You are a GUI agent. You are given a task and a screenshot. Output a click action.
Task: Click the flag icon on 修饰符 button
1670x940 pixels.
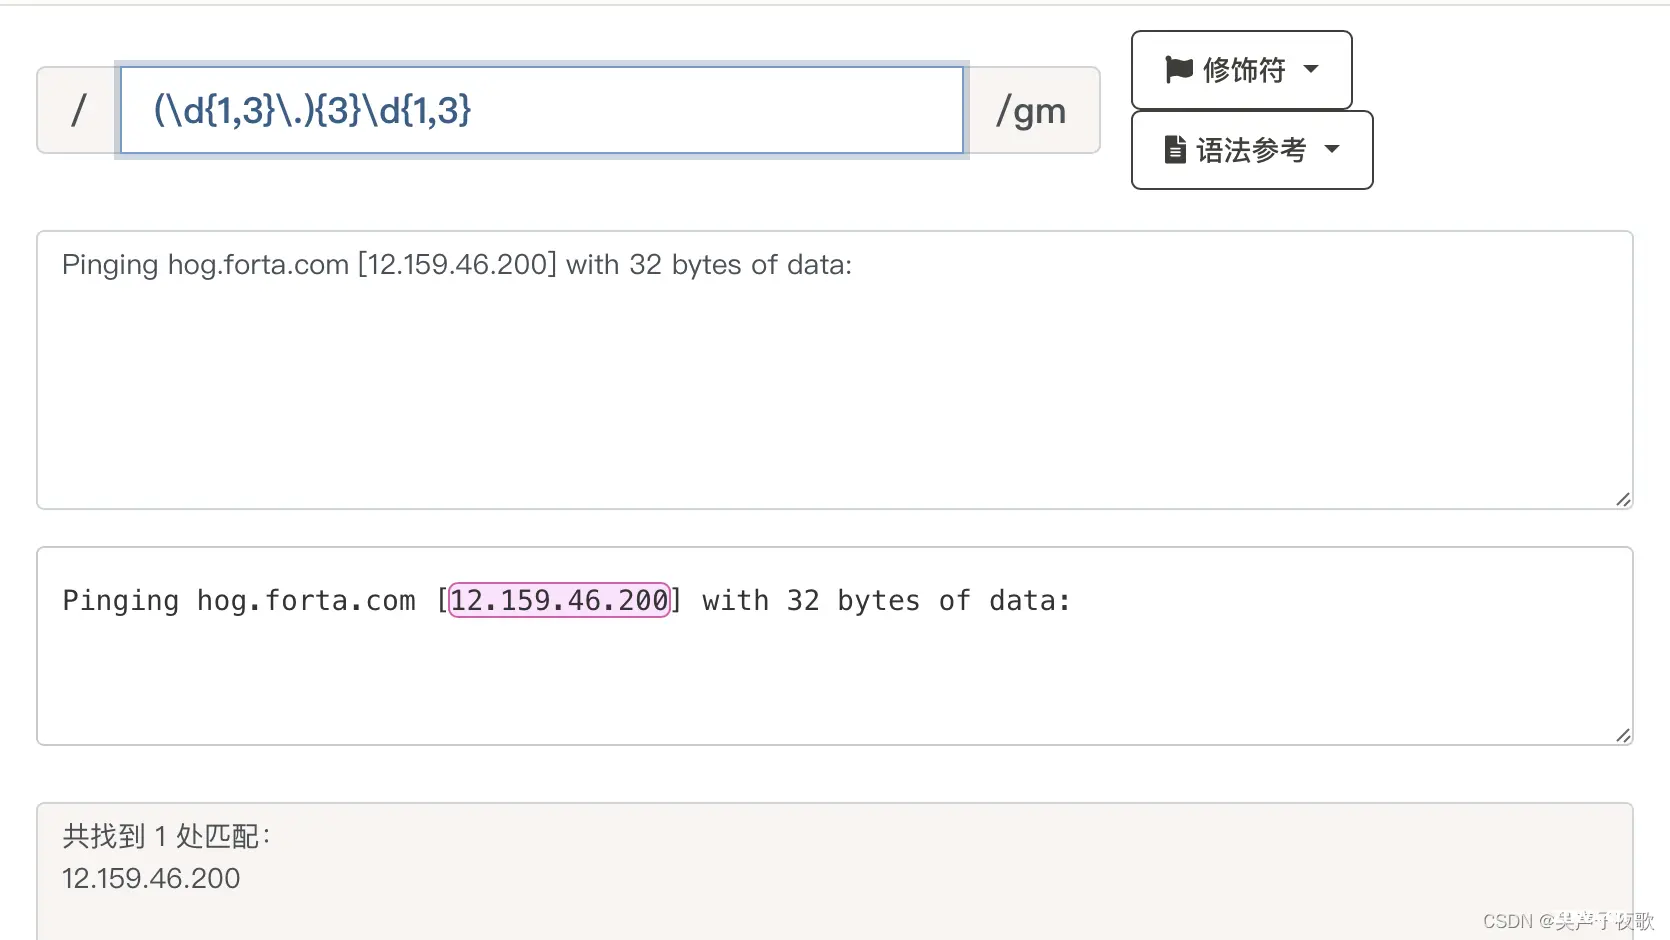click(x=1179, y=69)
